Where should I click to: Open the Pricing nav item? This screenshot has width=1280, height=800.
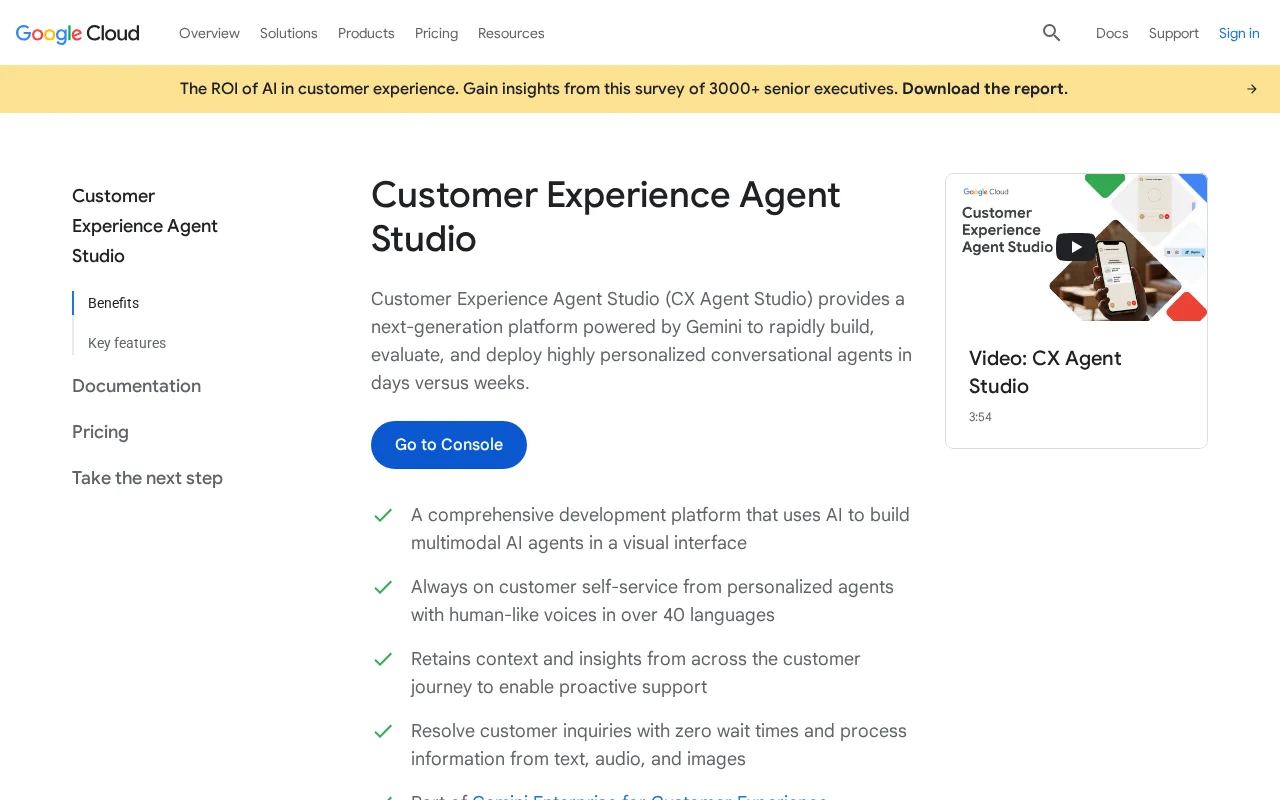coord(436,33)
